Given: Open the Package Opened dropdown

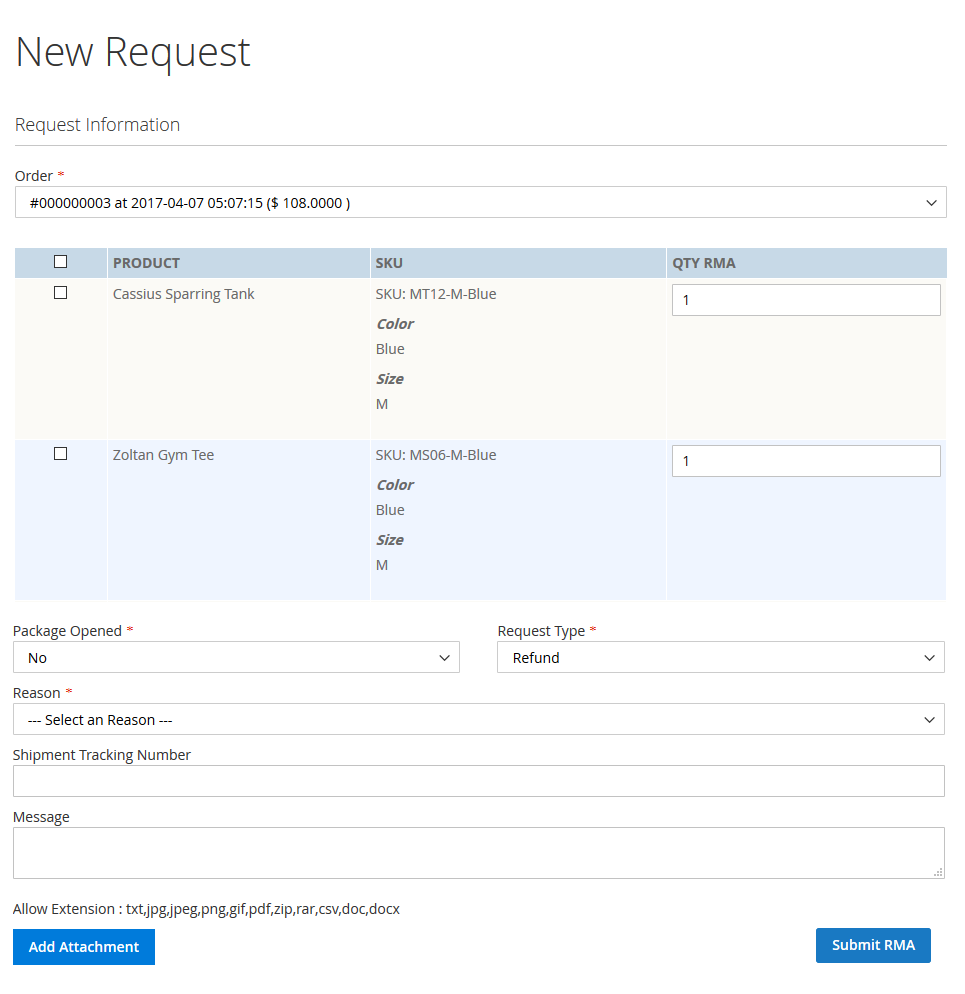Looking at the screenshot, I should (x=236, y=657).
